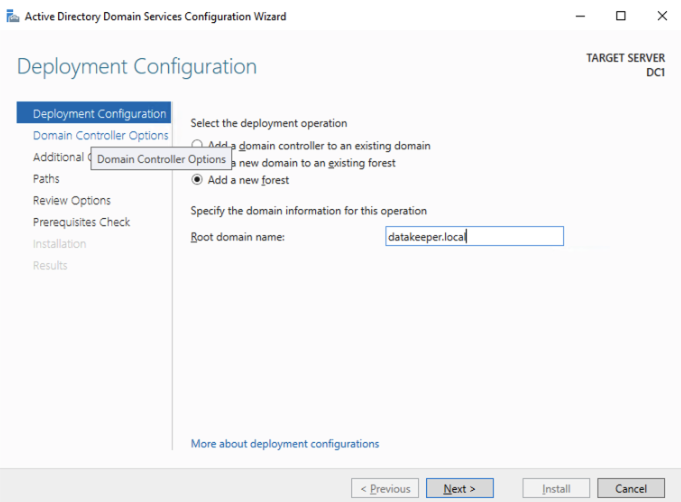This screenshot has width=681, height=502.
Task: Go to Deployment Configuration step
Action: [99, 114]
